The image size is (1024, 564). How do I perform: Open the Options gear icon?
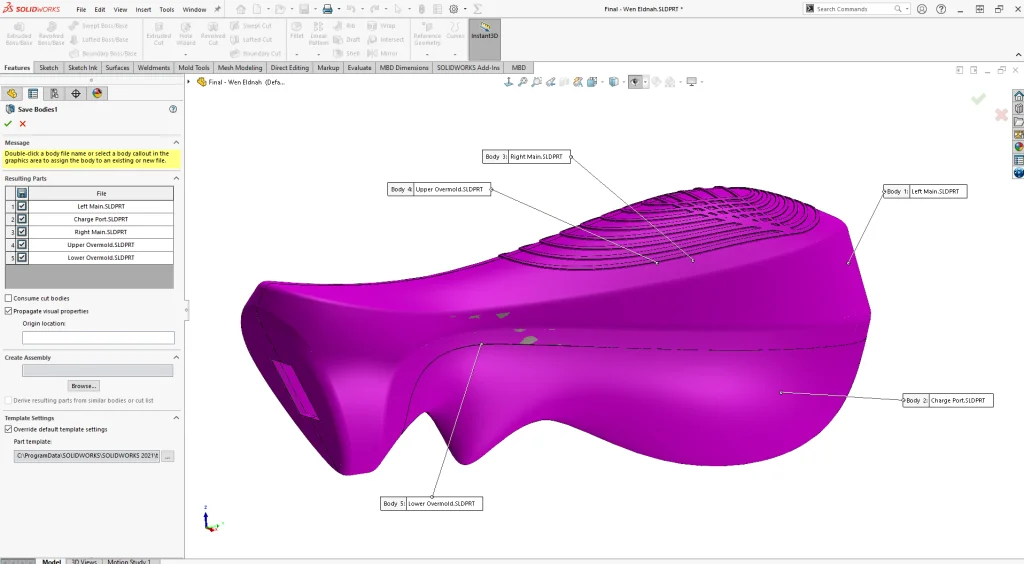(x=454, y=9)
